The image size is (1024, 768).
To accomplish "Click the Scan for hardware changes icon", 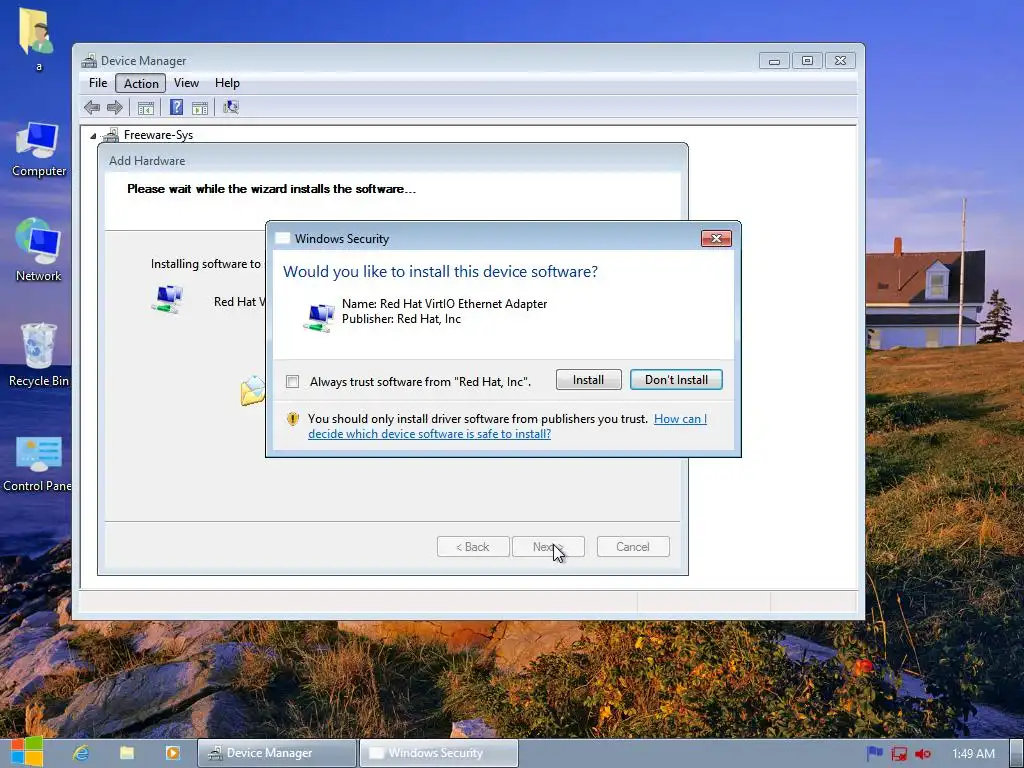I will tap(231, 107).
